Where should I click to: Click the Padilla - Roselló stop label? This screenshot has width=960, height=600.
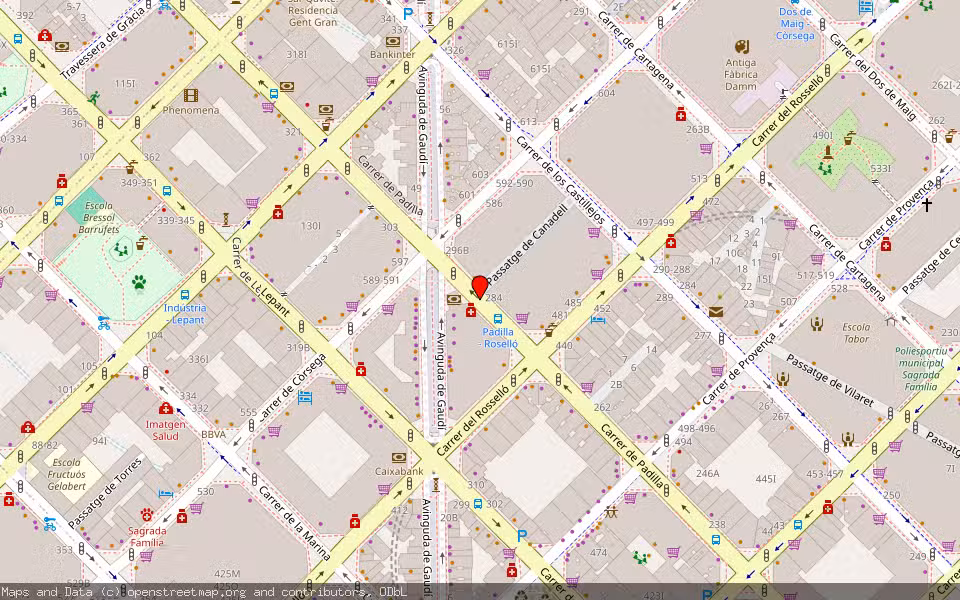[x=499, y=338]
